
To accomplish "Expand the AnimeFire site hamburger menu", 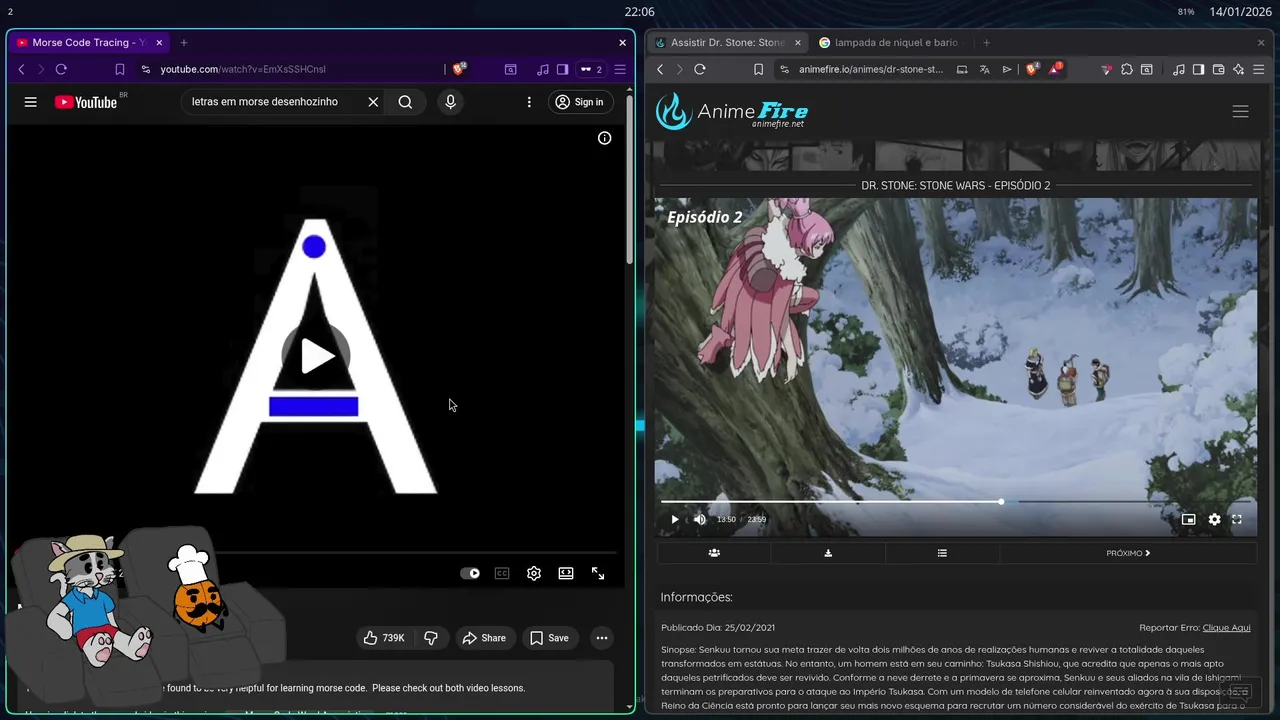I will (1240, 112).
